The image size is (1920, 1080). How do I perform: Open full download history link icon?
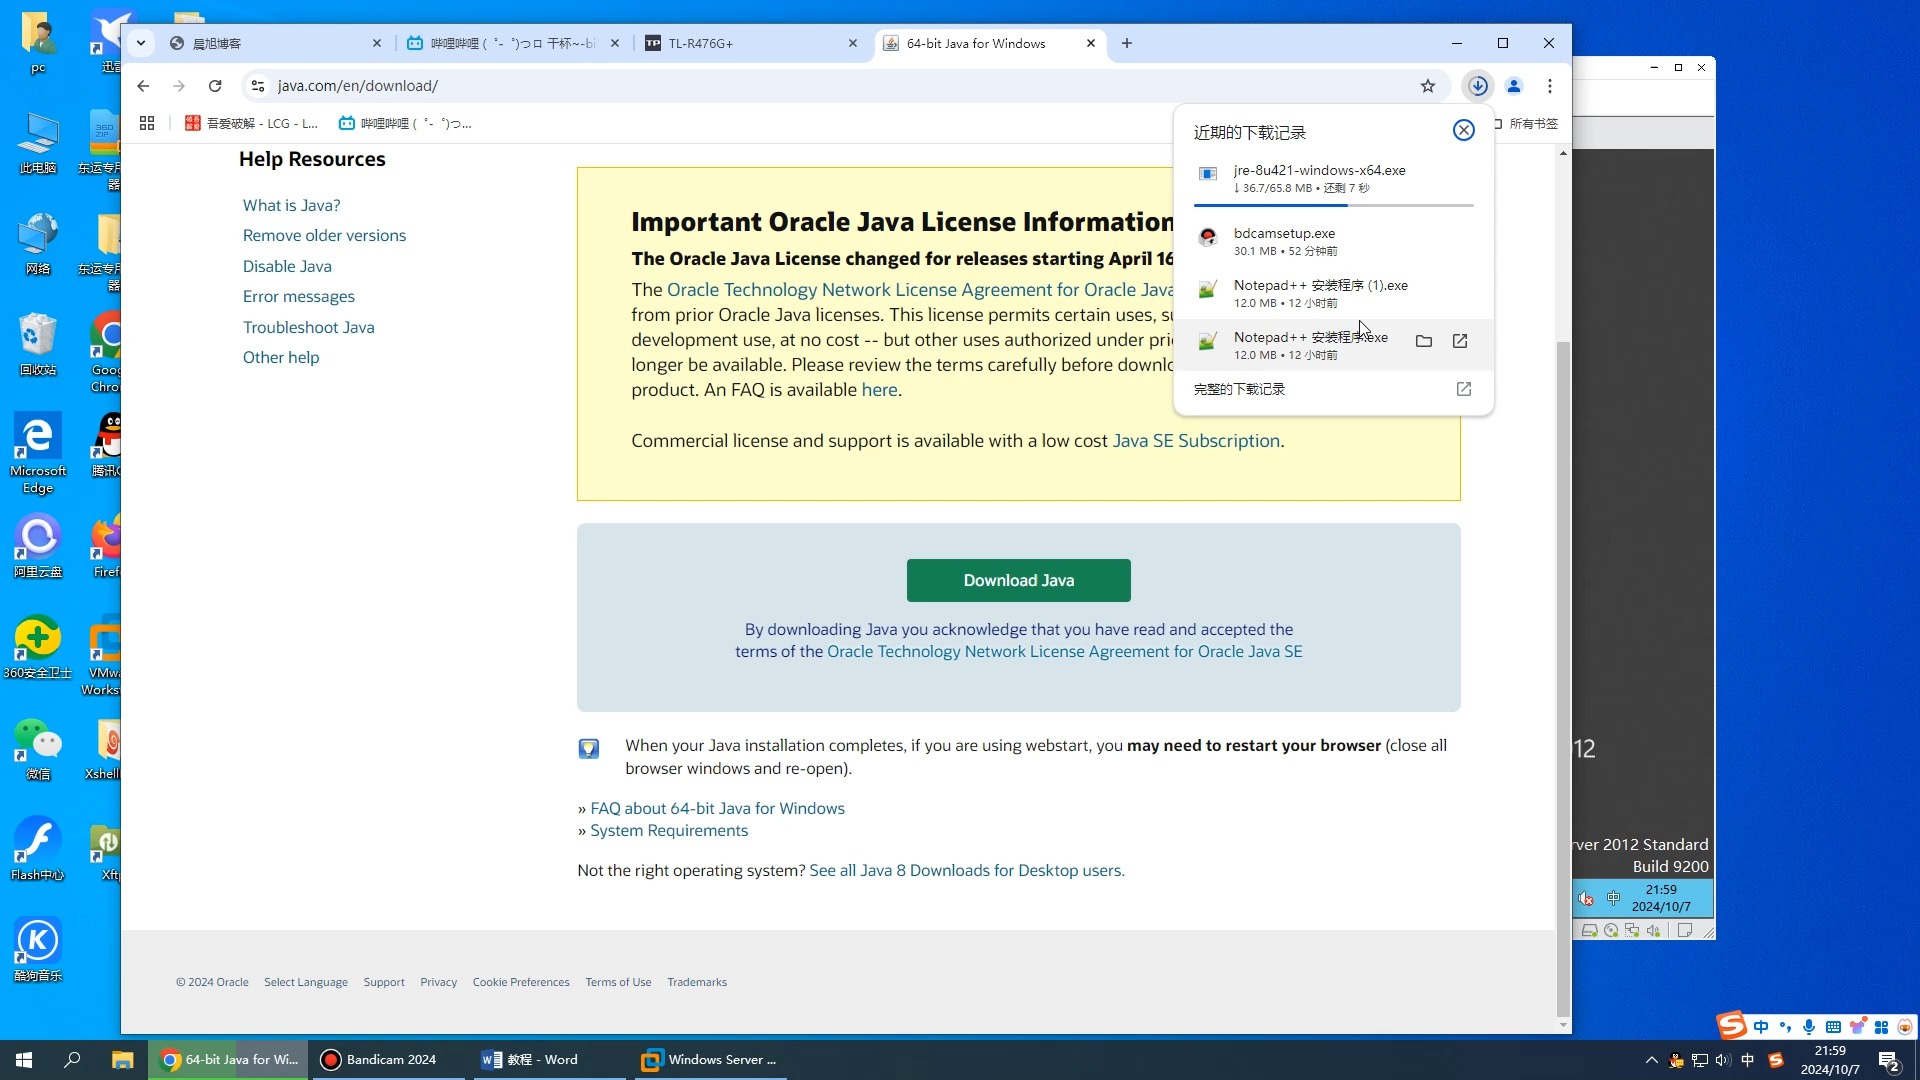[x=1464, y=389]
